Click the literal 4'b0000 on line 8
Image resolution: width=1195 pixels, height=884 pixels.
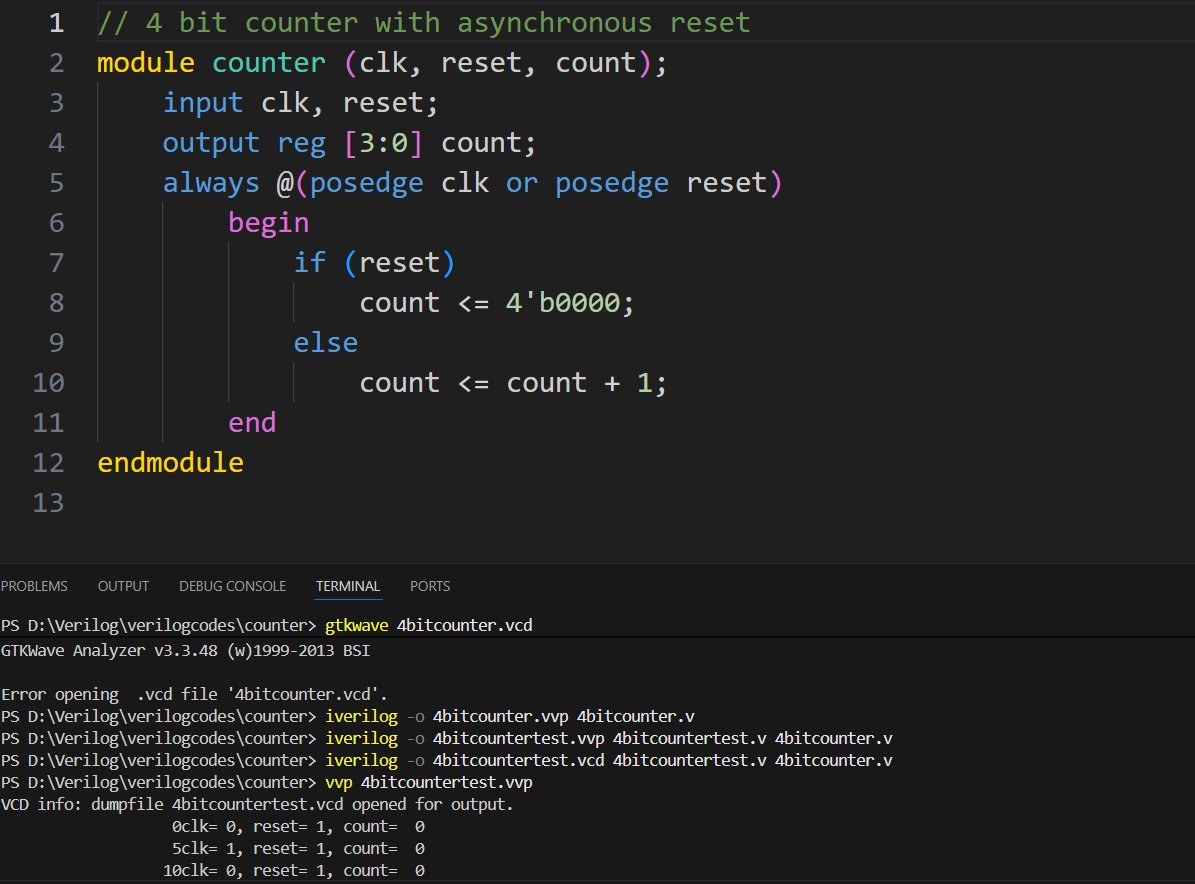pyautogui.click(x=563, y=303)
